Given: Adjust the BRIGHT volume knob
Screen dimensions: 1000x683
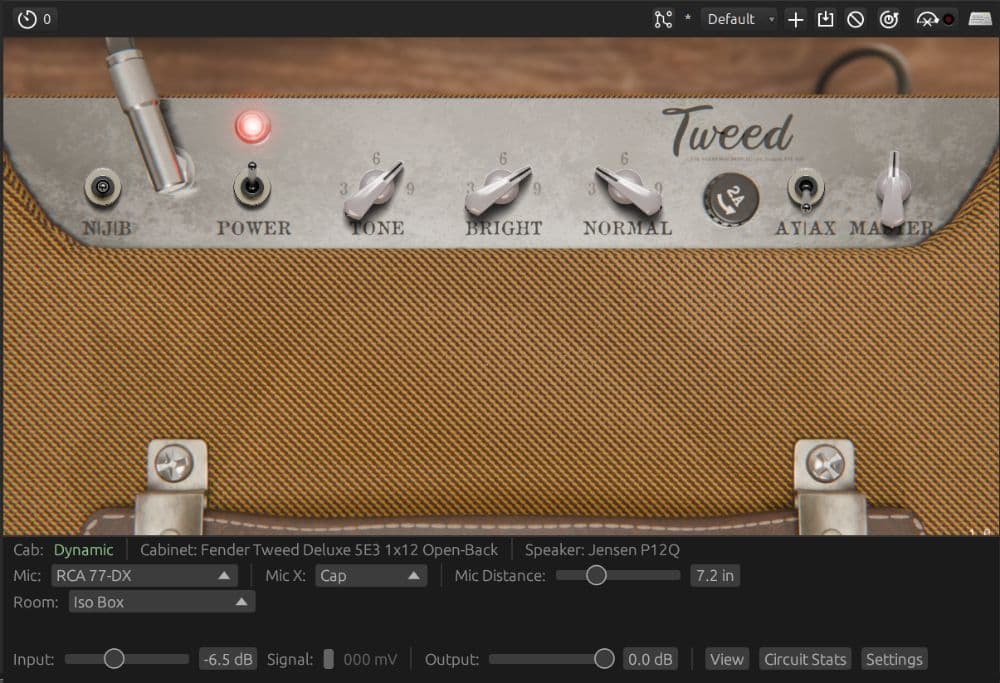Looking at the screenshot, I should pos(500,189).
